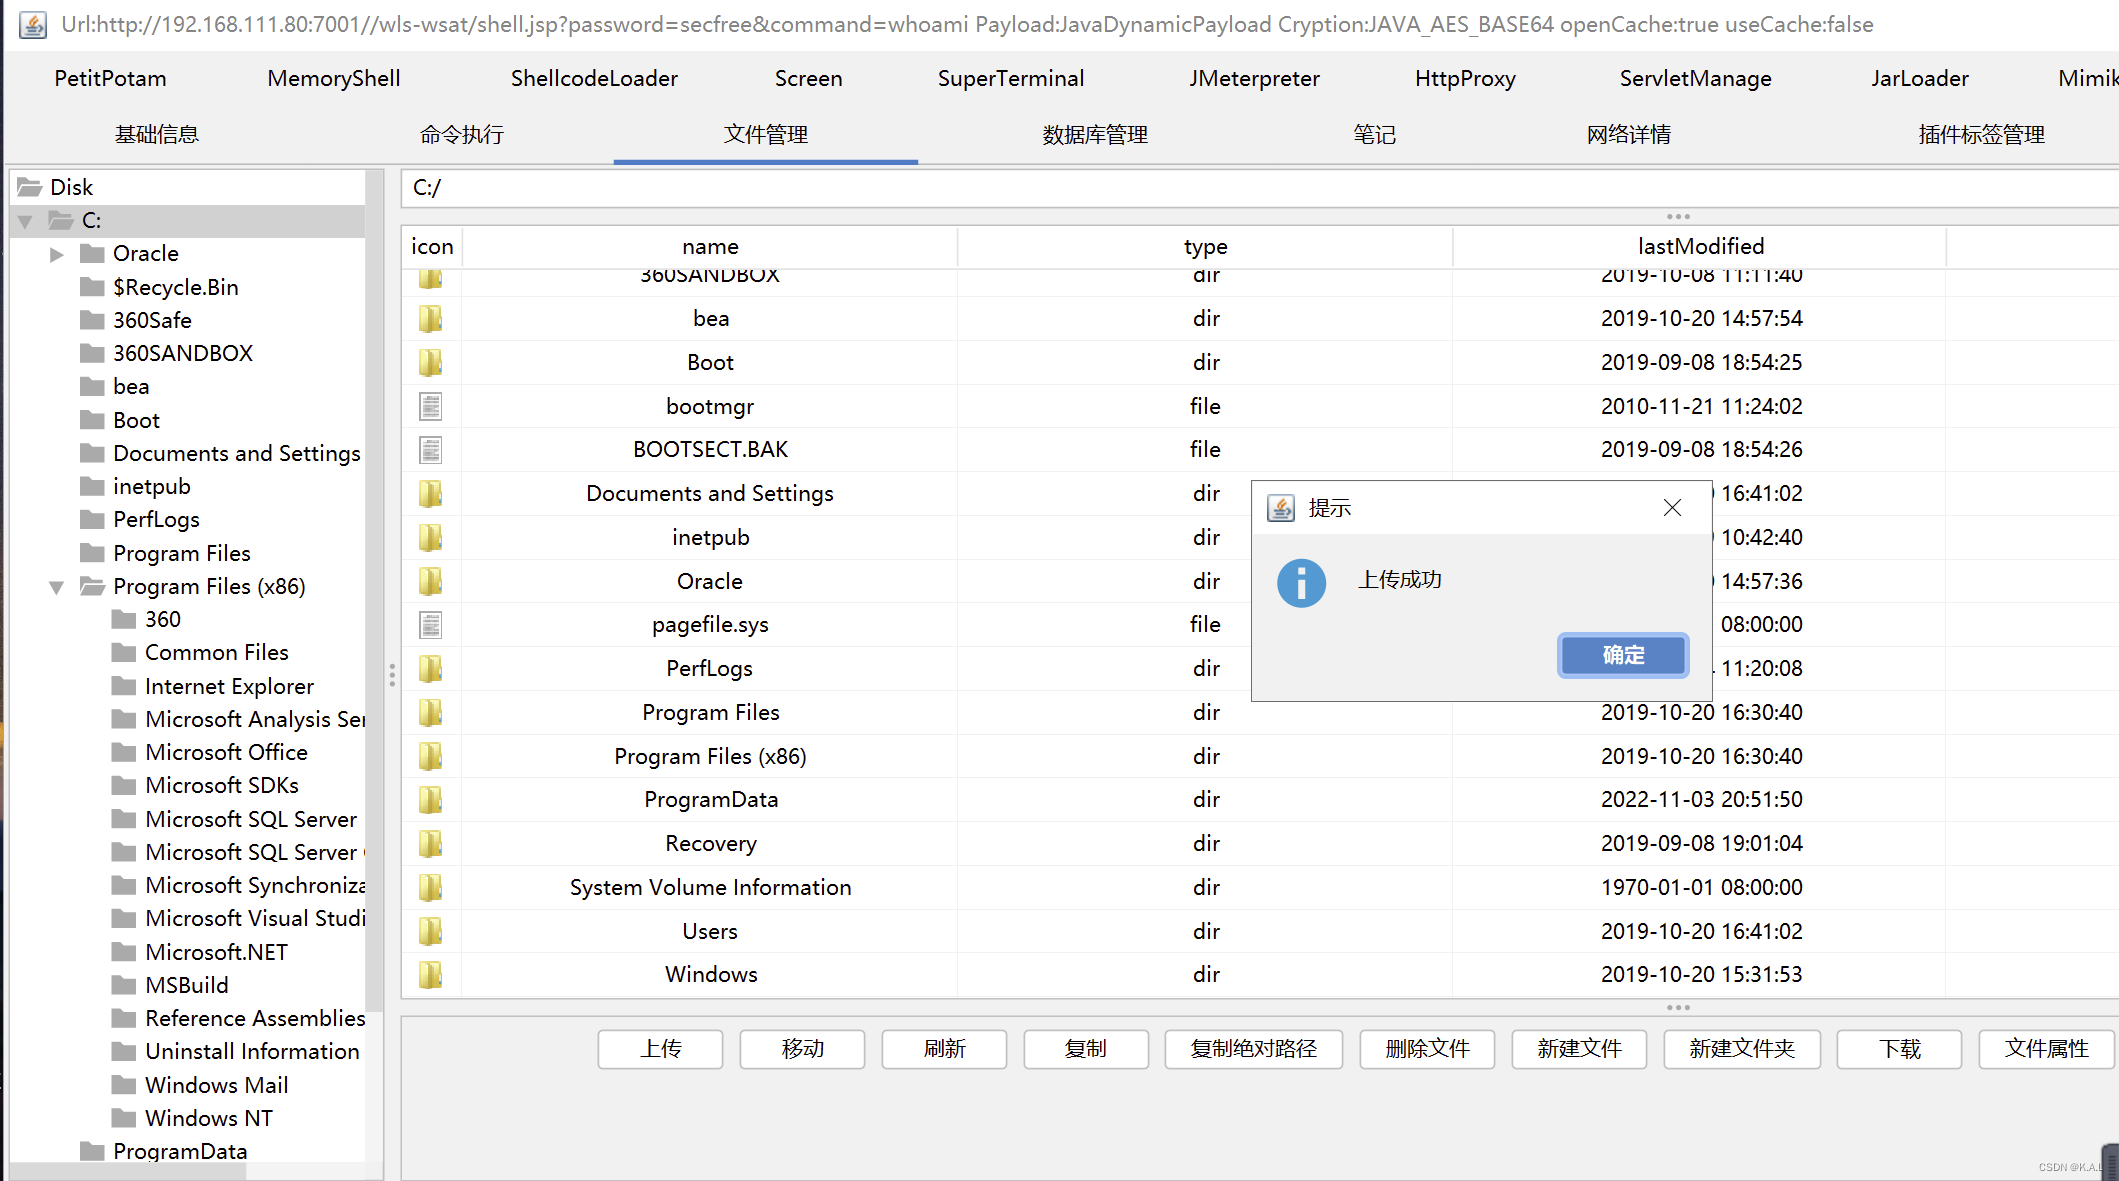This screenshot has width=2119, height=1181.
Task: Open the MemoryShell plugin tab
Action: tap(333, 78)
